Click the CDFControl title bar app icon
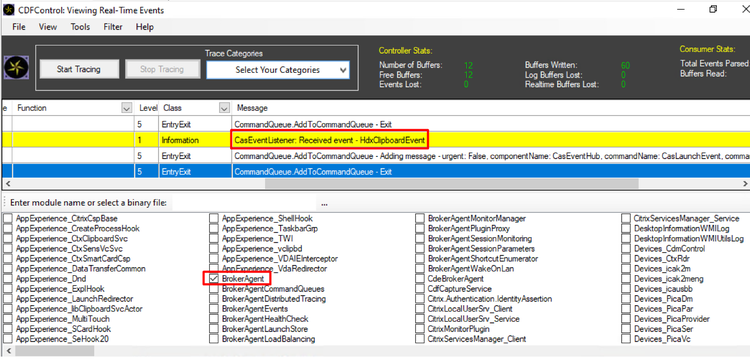The image size is (750, 363). (x=9, y=10)
